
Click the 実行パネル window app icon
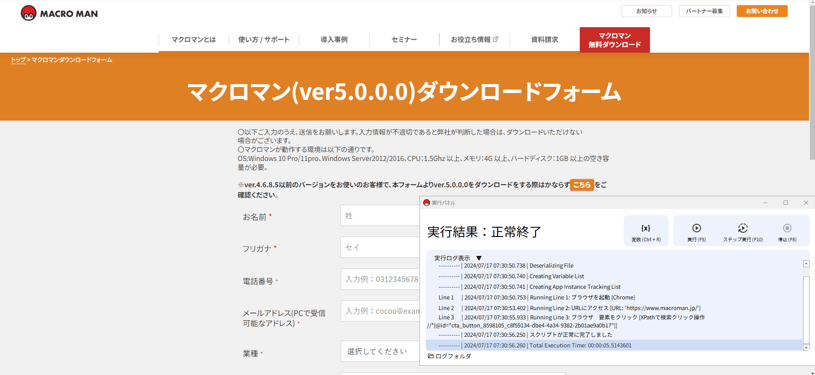(426, 202)
